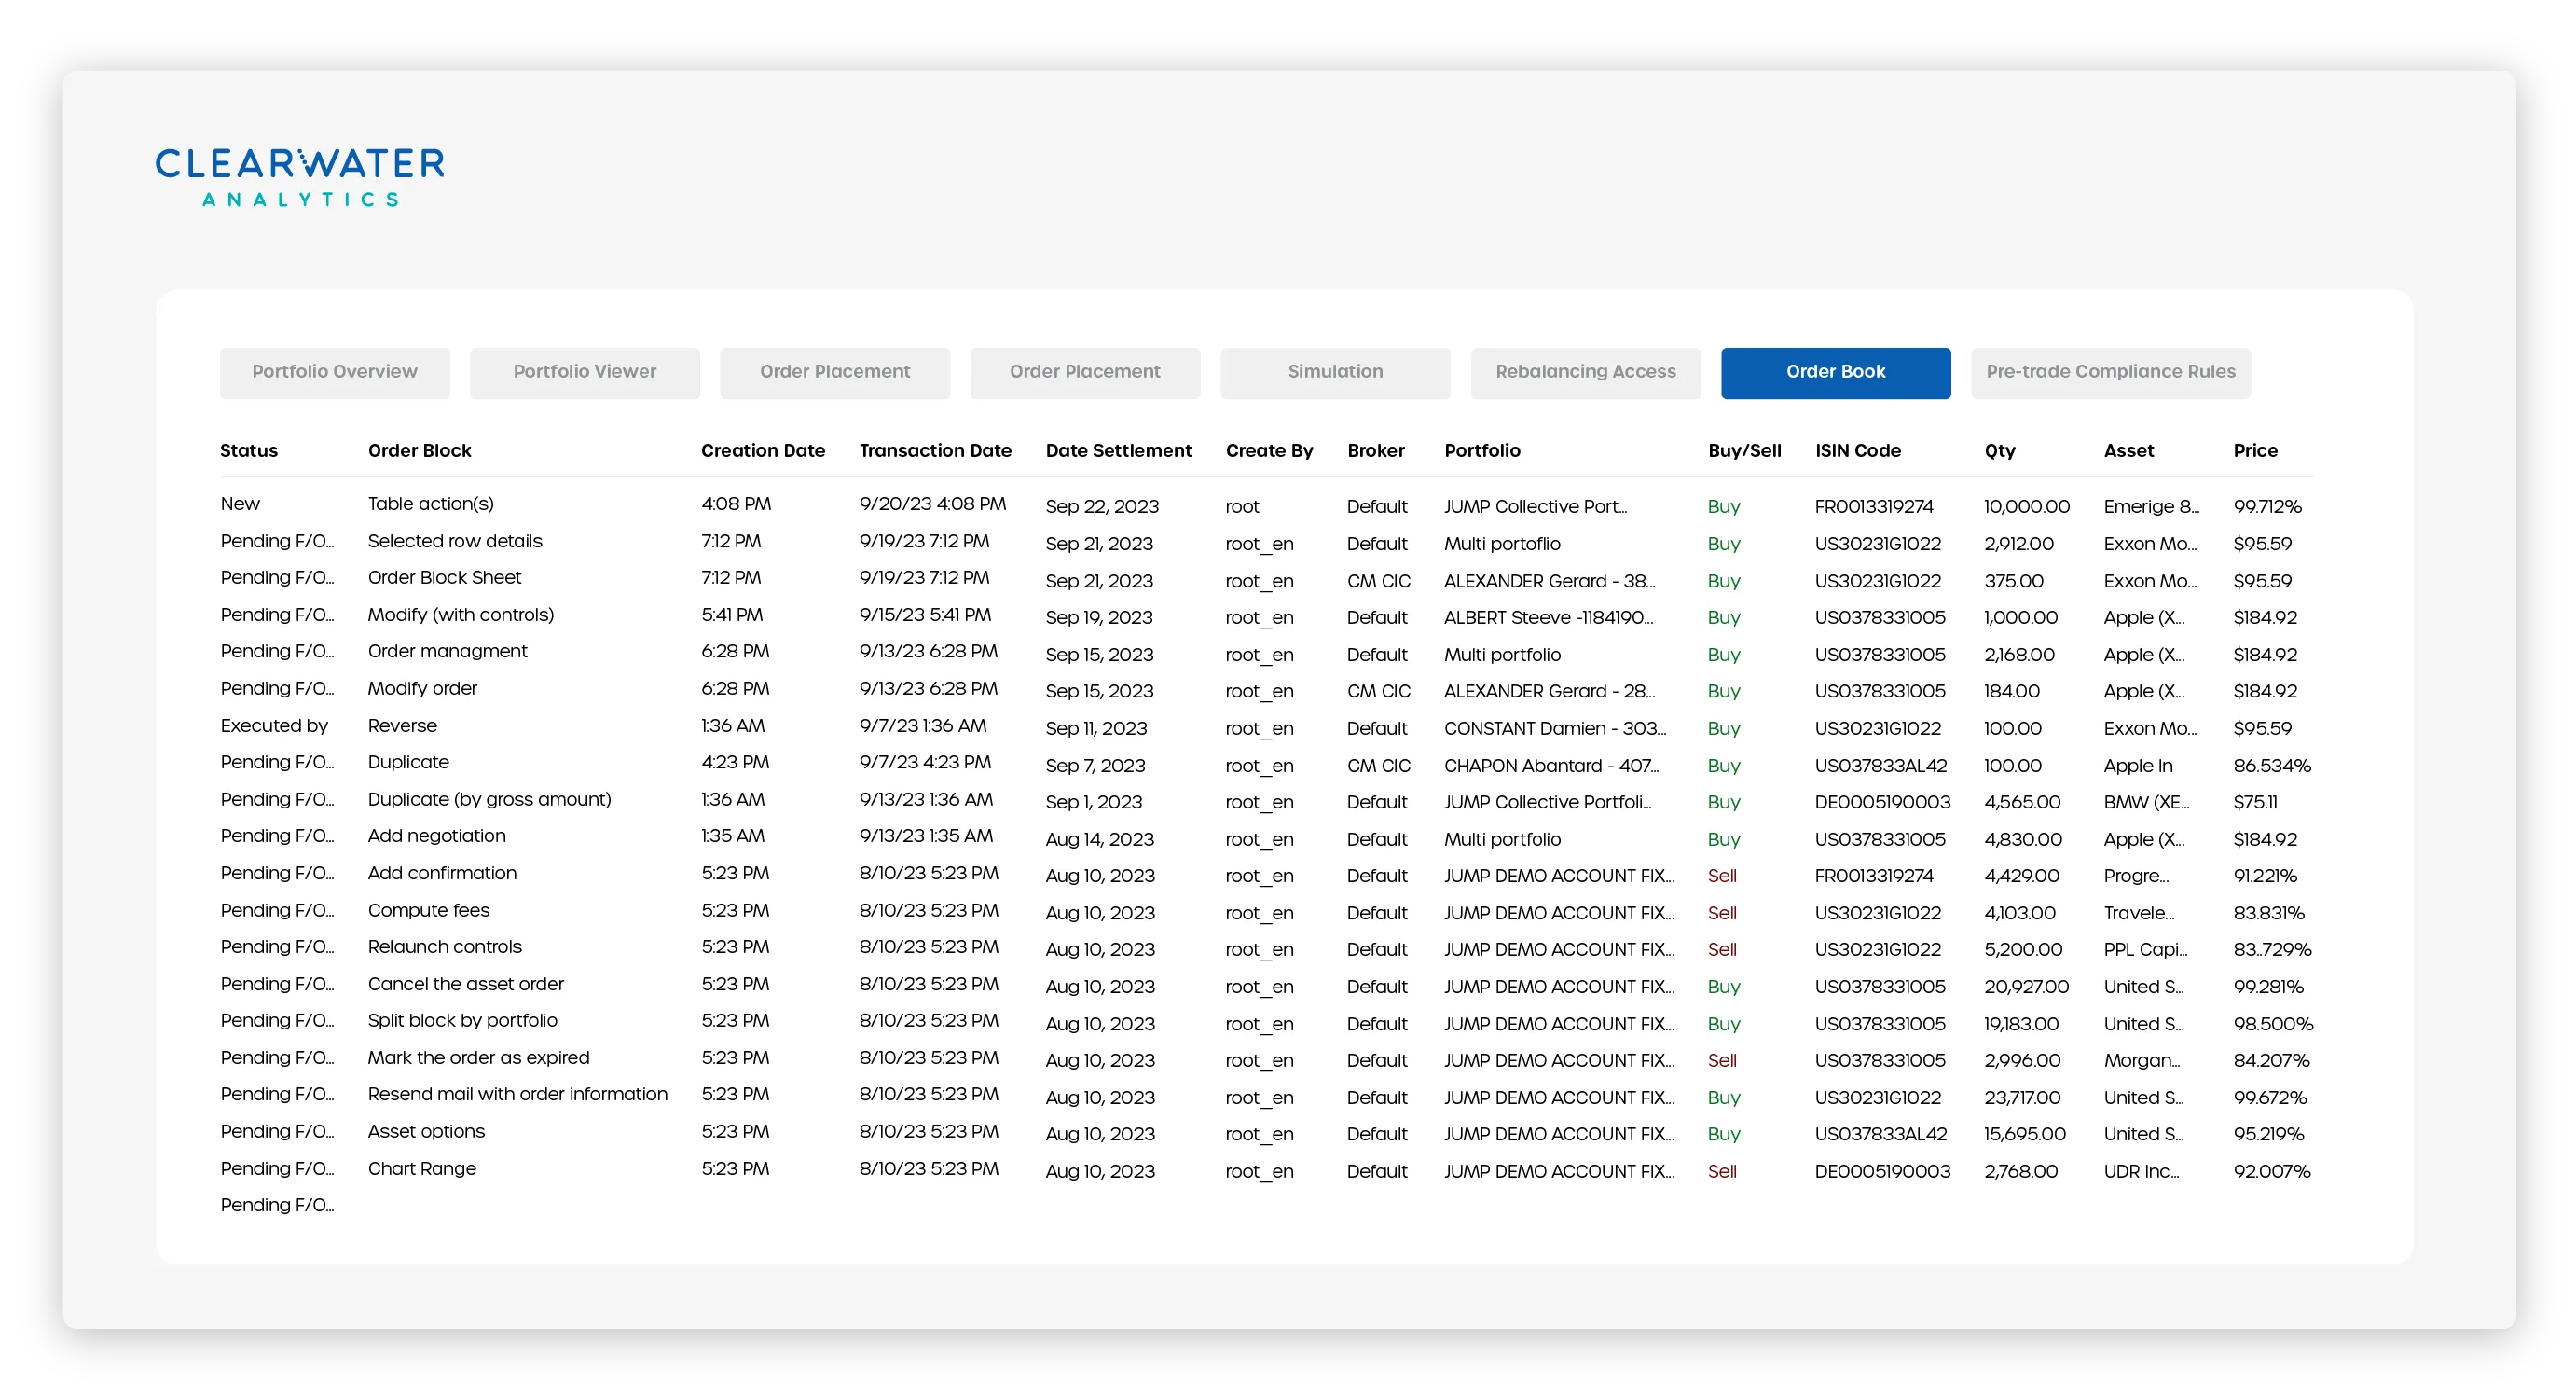
Task: Click the Cancel the asset order entry
Action: [465, 984]
